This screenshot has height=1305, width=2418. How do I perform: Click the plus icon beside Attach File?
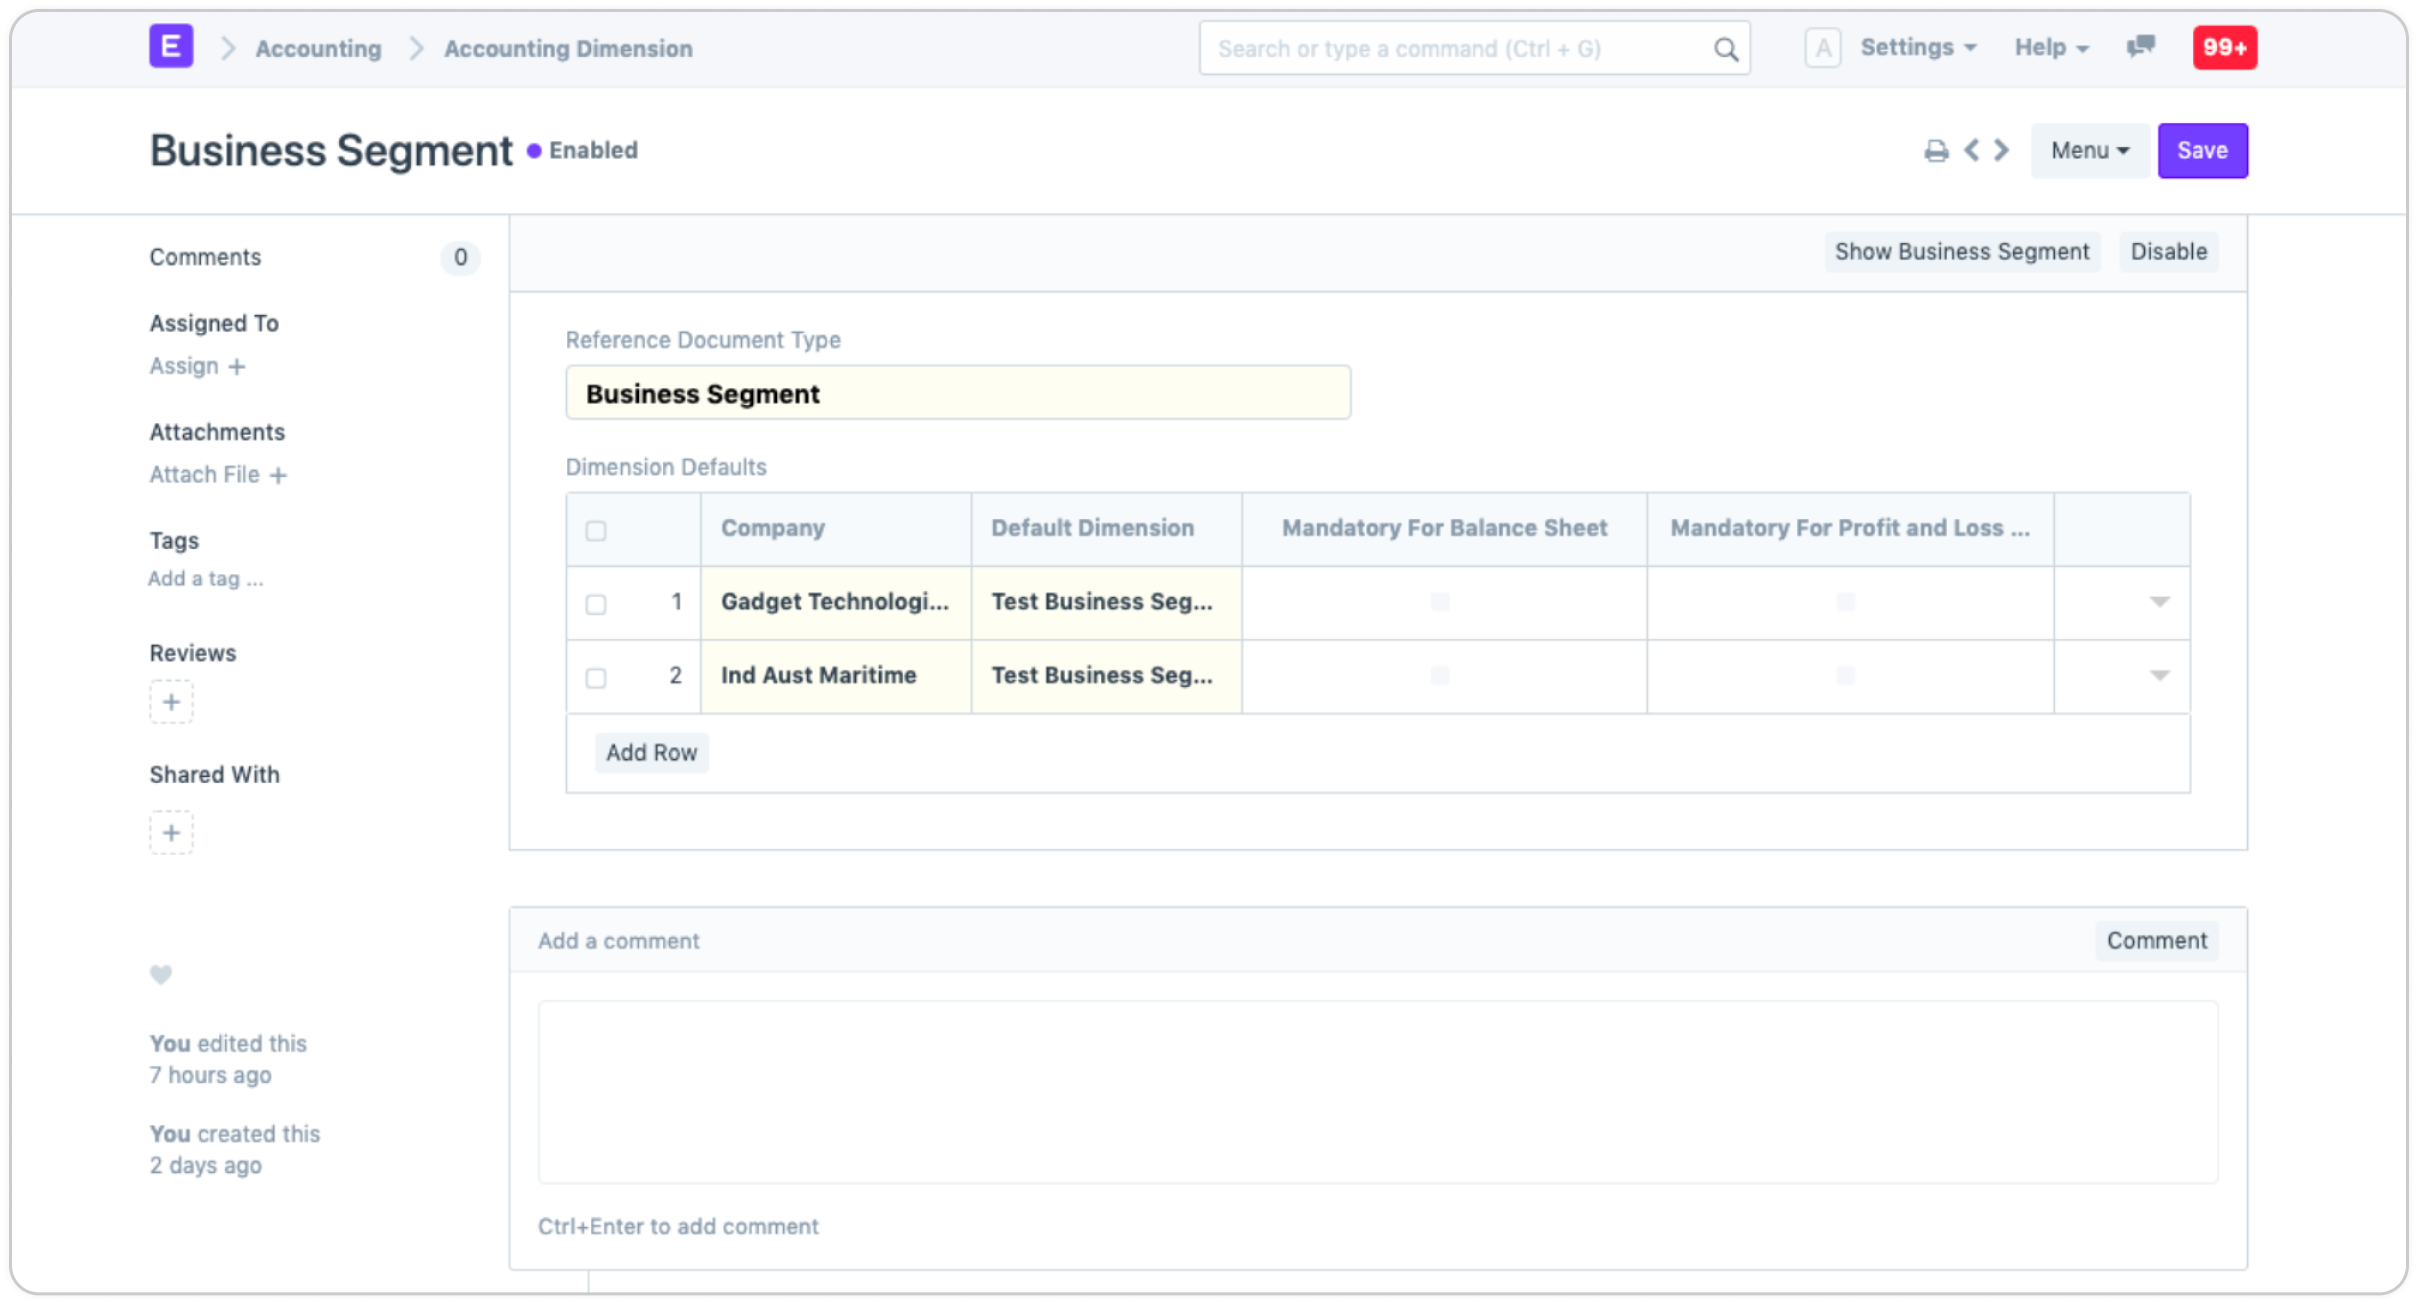click(x=279, y=475)
